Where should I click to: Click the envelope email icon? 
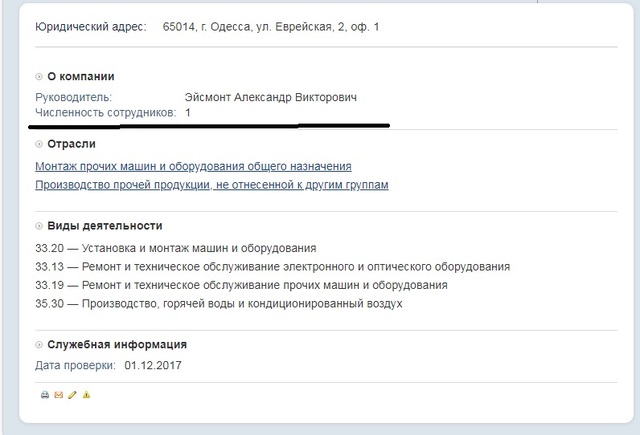tap(58, 395)
